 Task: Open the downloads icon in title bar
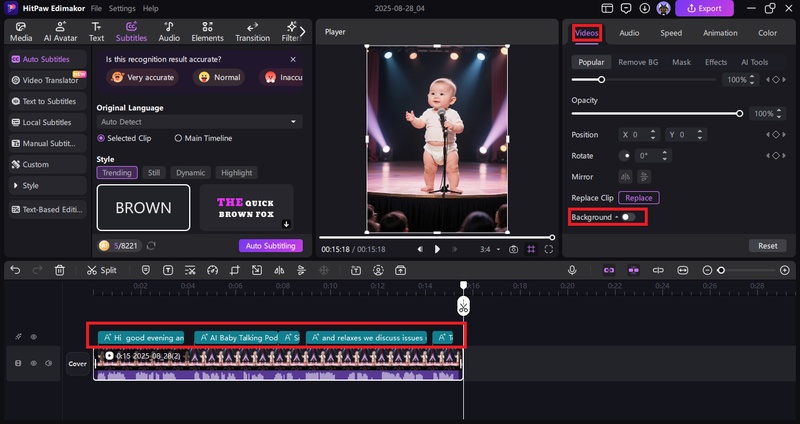click(644, 8)
